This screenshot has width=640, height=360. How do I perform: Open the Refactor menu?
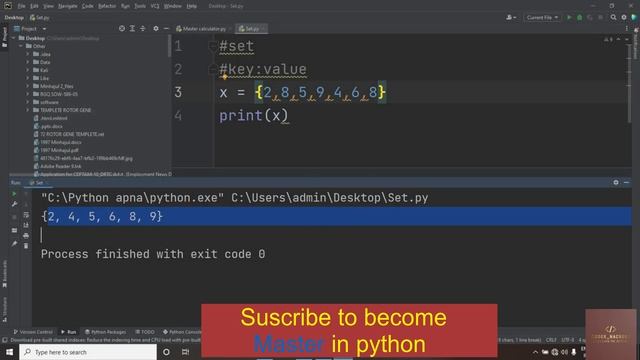[107, 6]
